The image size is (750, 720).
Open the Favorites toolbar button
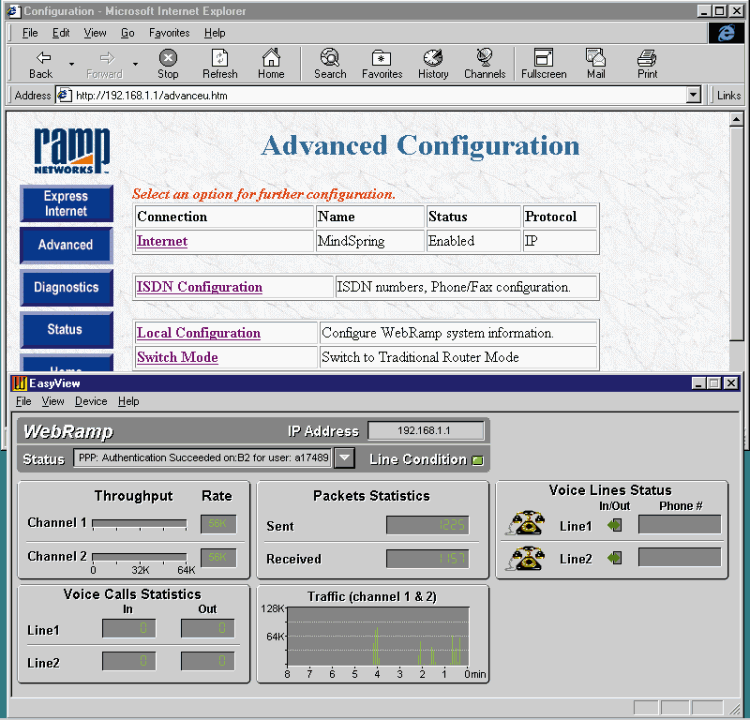pyautogui.click(x=382, y=64)
